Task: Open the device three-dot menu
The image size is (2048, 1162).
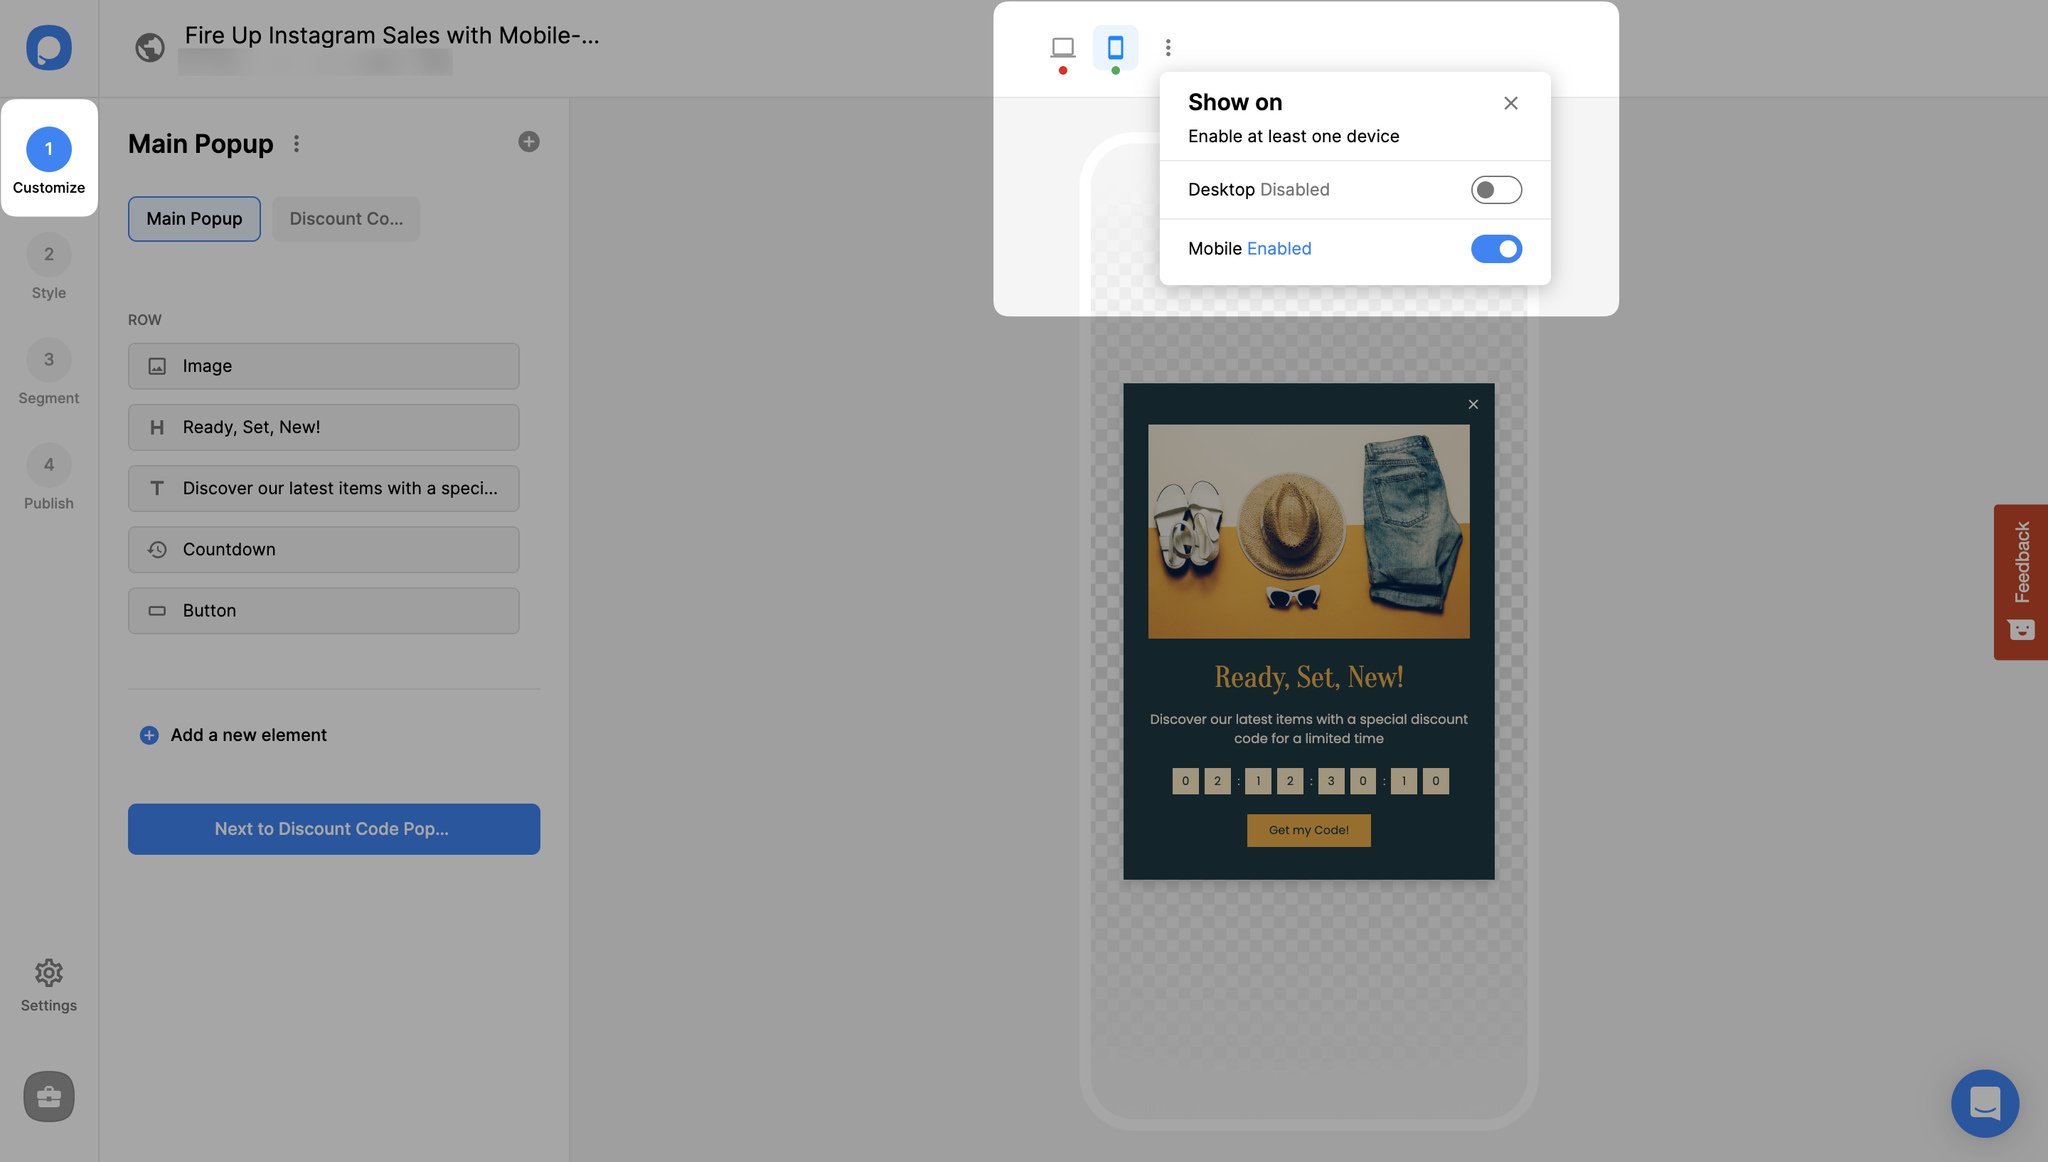Action: click(1168, 47)
